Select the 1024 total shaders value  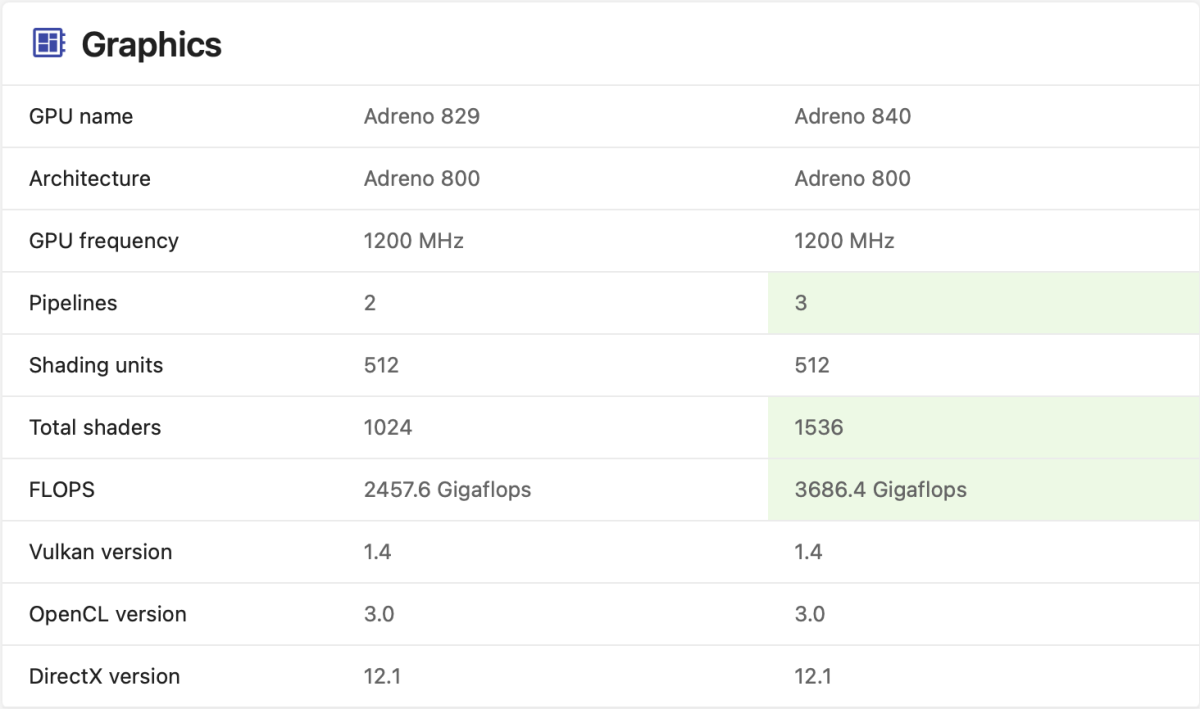coord(388,427)
